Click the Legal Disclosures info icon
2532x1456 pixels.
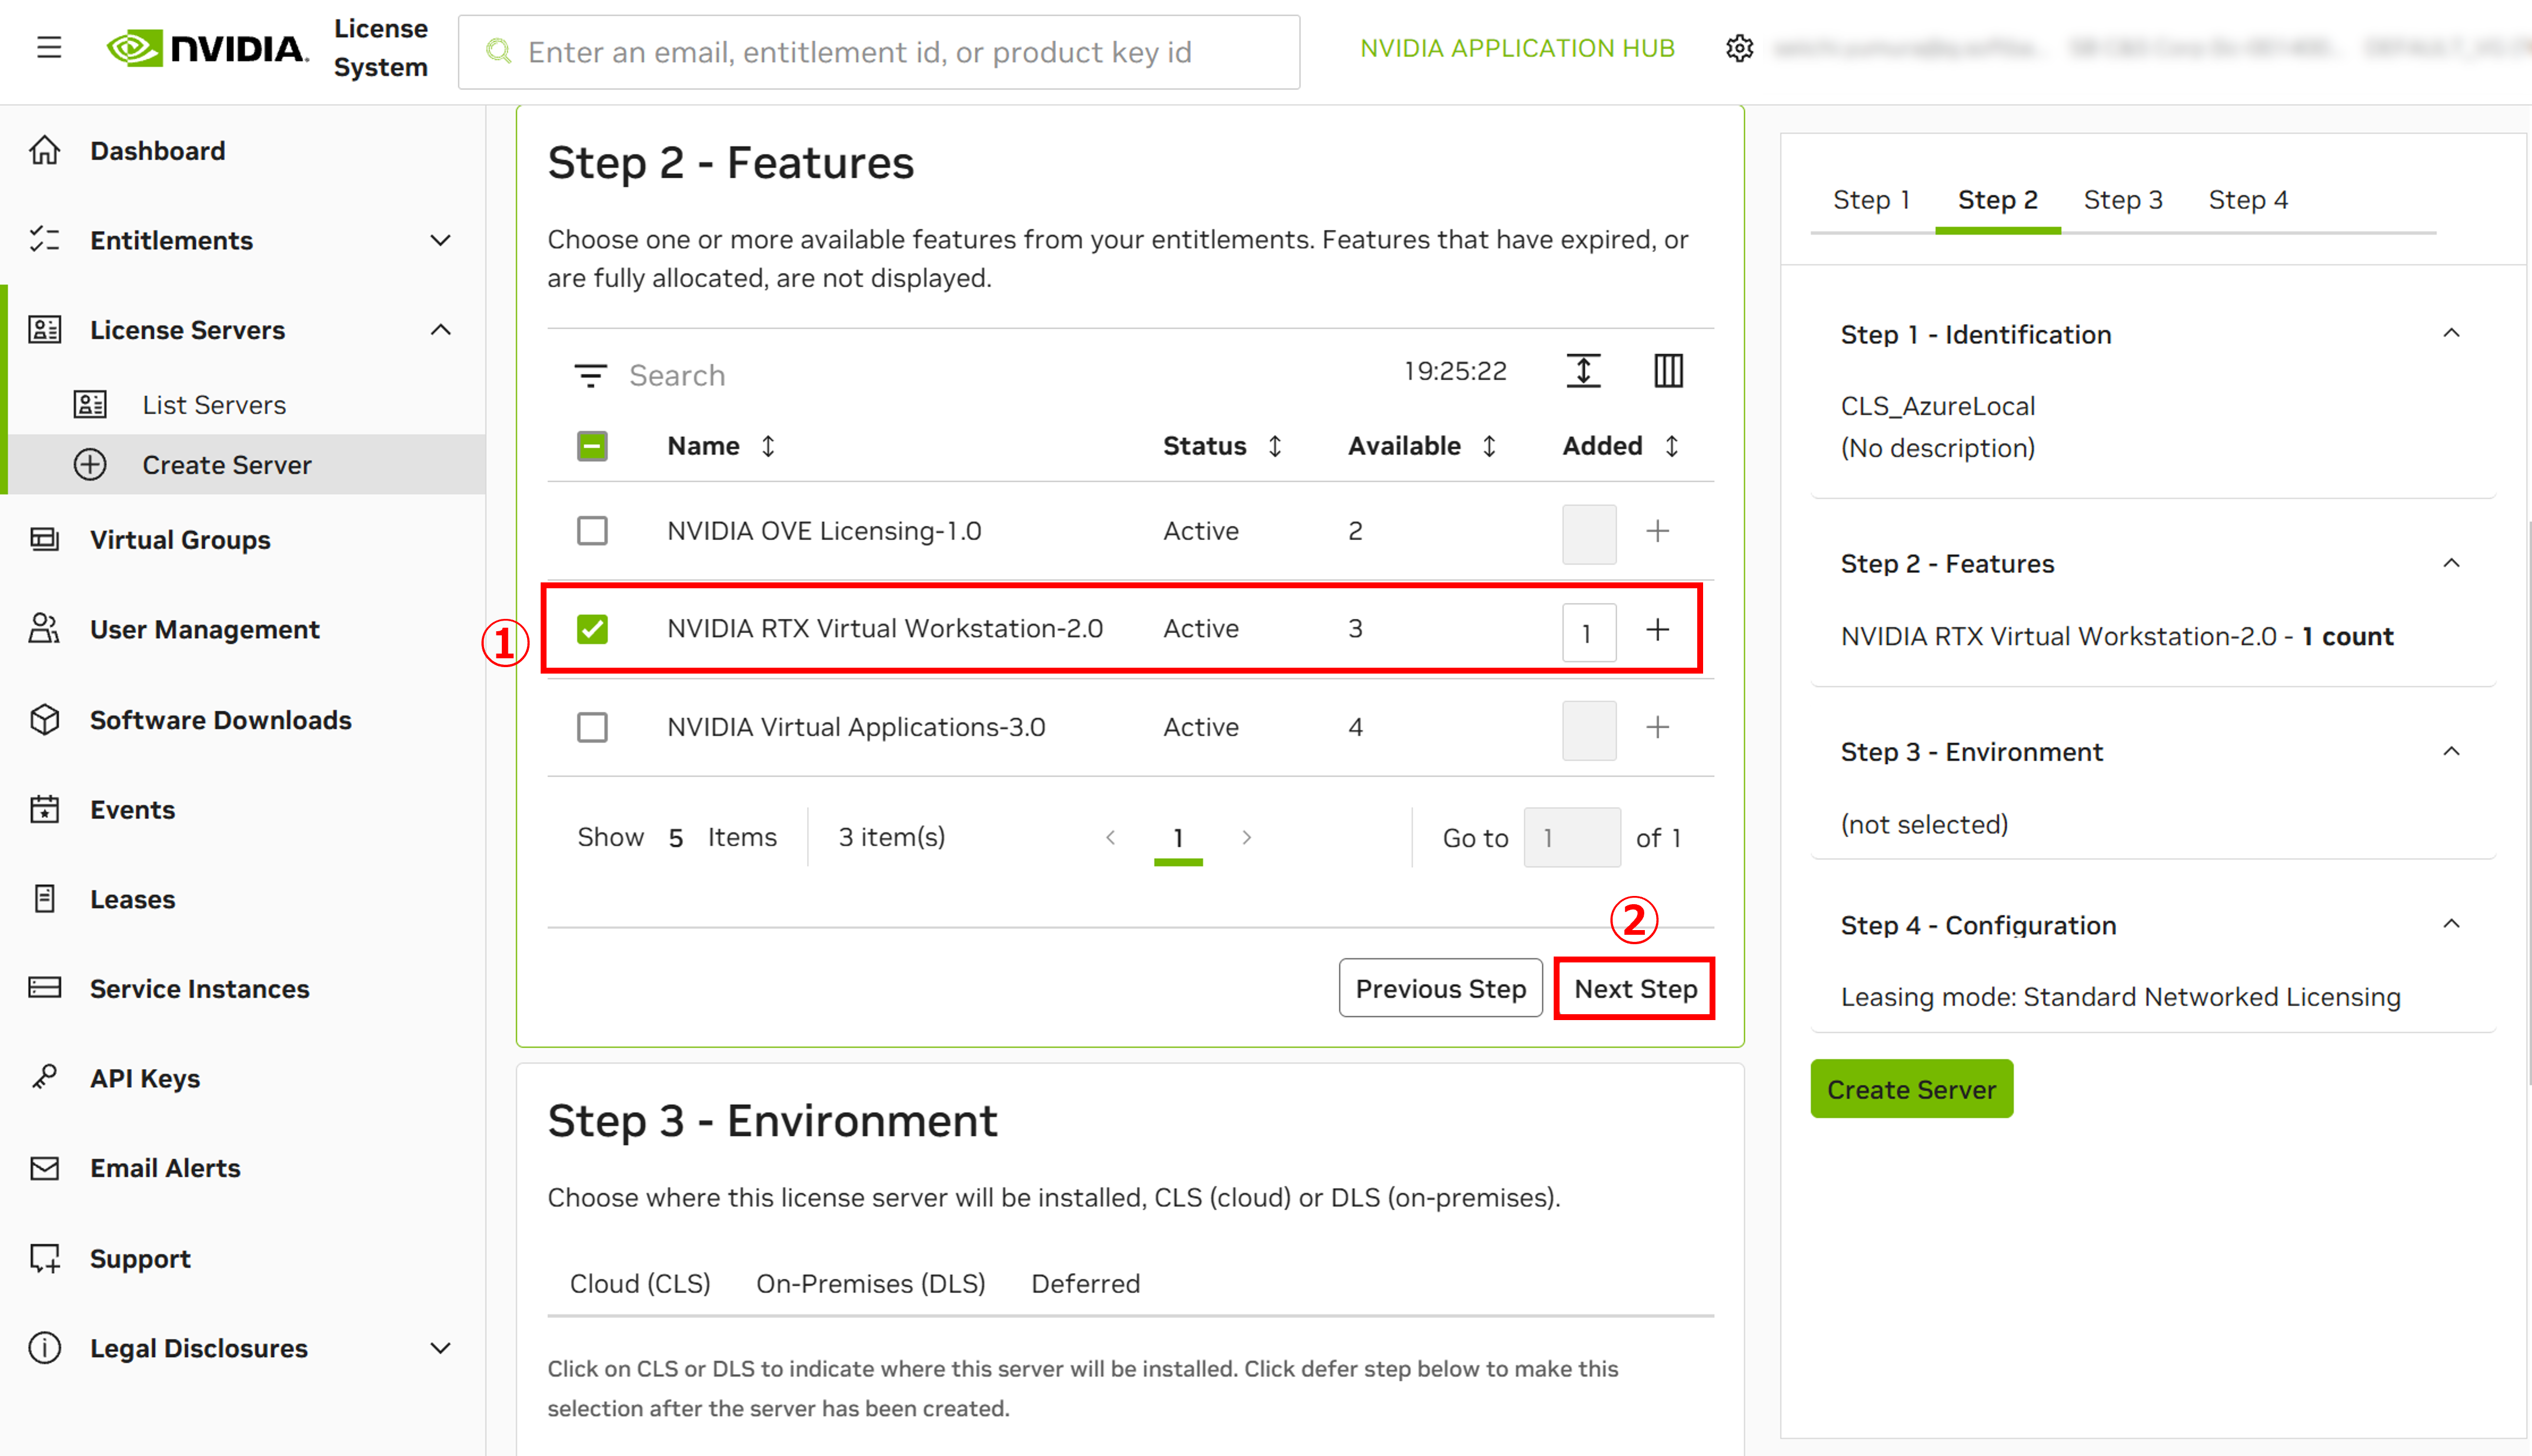(x=45, y=1347)
